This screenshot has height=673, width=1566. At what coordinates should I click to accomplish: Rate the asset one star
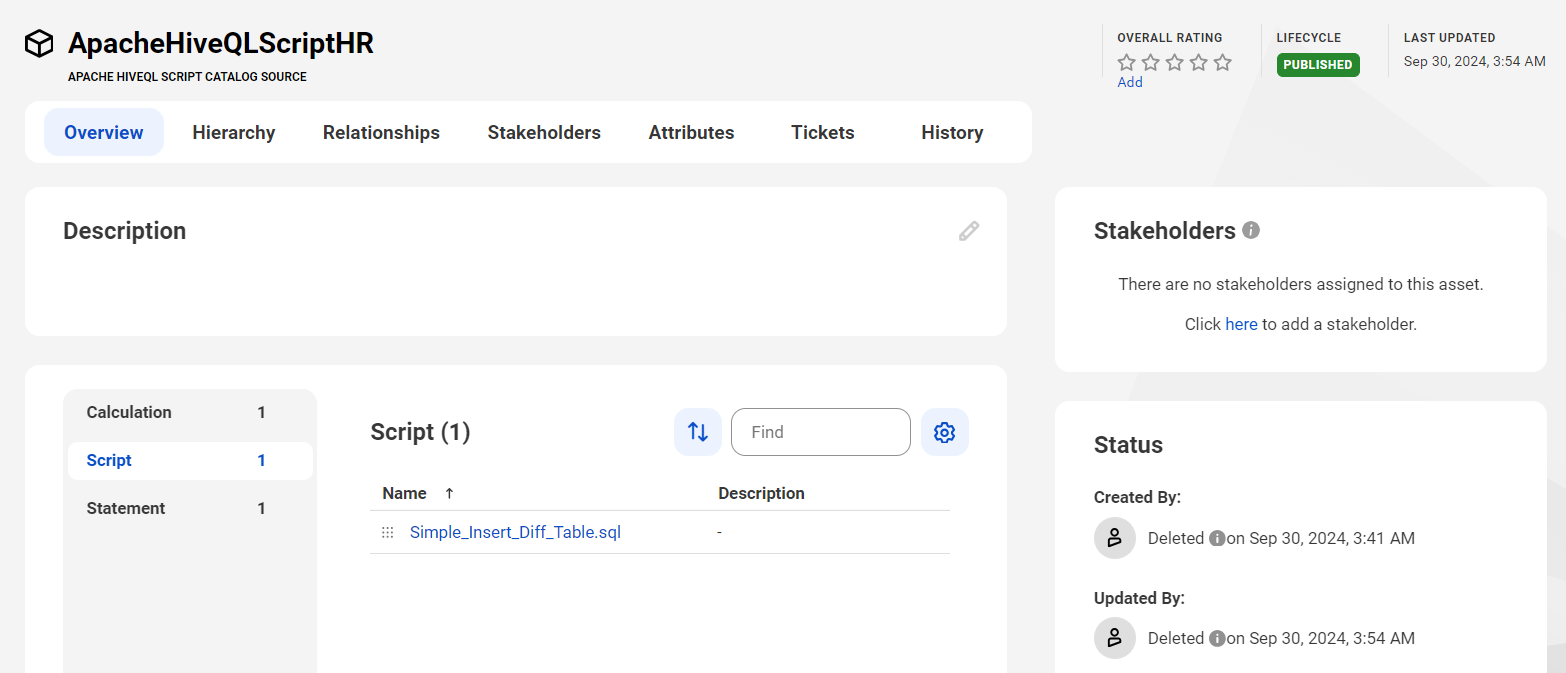click(1127, 63)
